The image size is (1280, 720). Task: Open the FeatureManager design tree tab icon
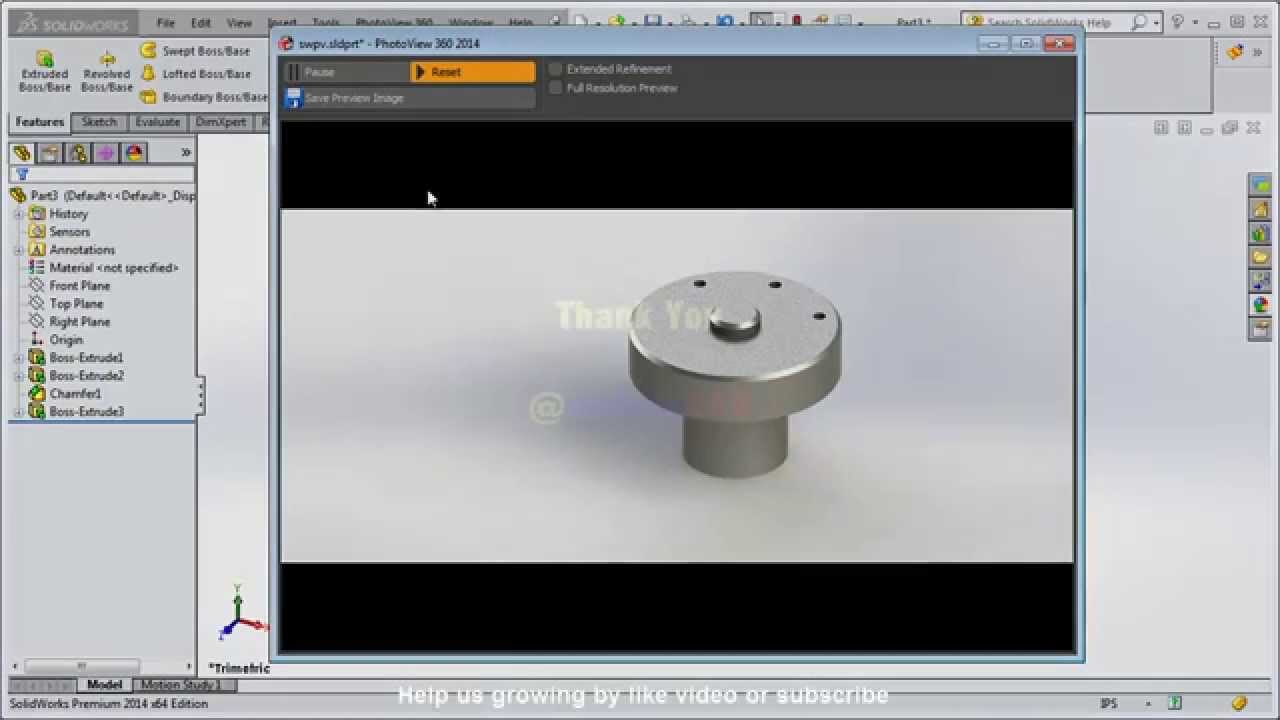(x=22, y=153)
